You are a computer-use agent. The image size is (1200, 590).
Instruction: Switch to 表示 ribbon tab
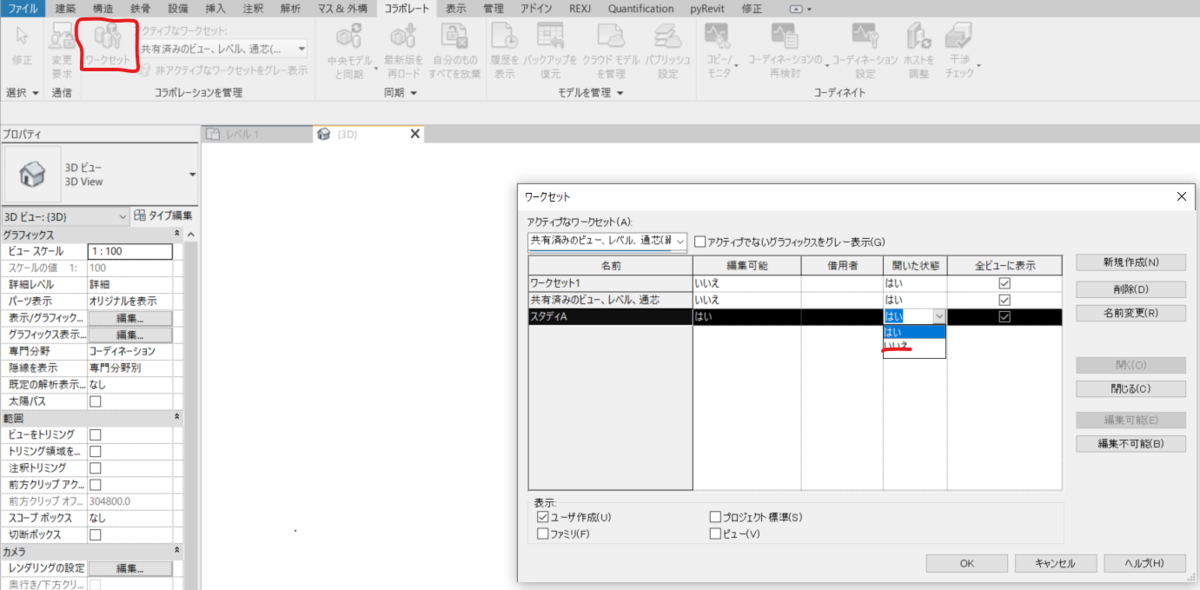point(456,8)
